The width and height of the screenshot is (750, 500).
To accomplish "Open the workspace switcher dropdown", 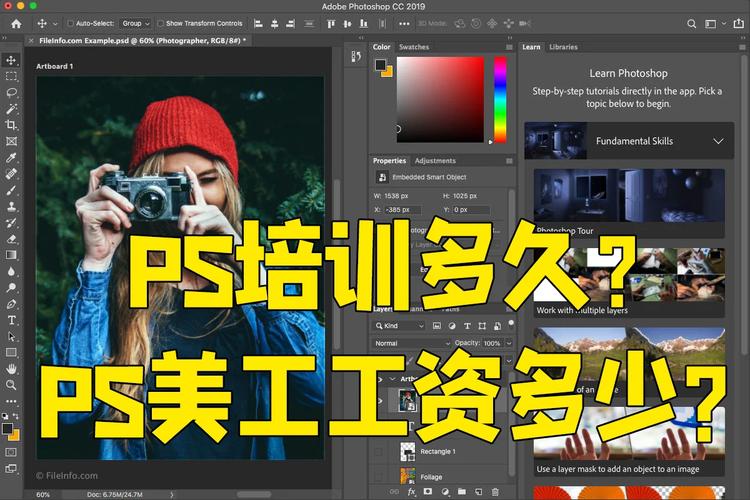I will (715, 23).
